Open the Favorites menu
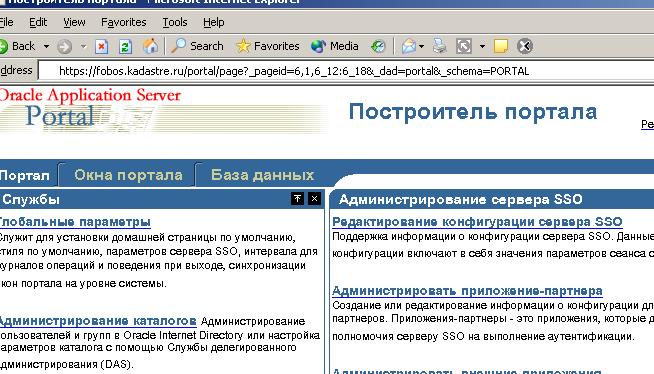The height and width of the screenshot is (374, 654). click(123, 22)
